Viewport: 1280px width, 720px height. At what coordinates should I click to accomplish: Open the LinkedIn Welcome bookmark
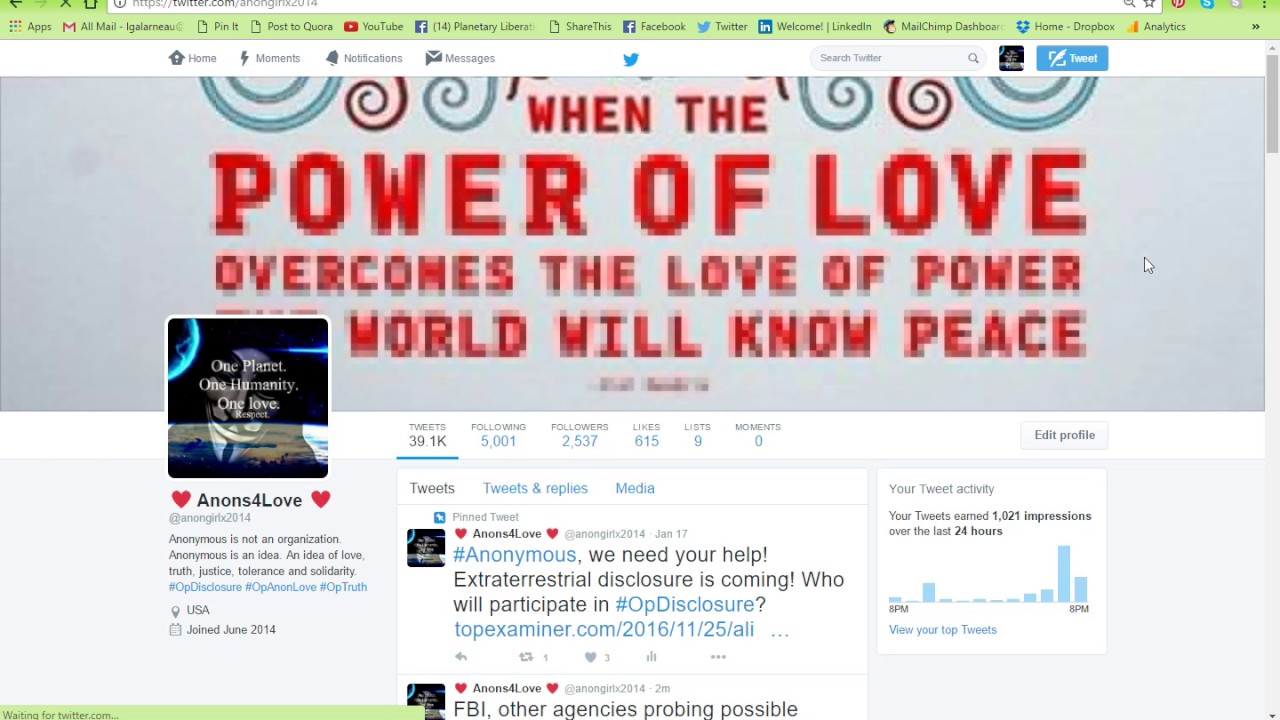pyautogui.click(x=815, y=27)
